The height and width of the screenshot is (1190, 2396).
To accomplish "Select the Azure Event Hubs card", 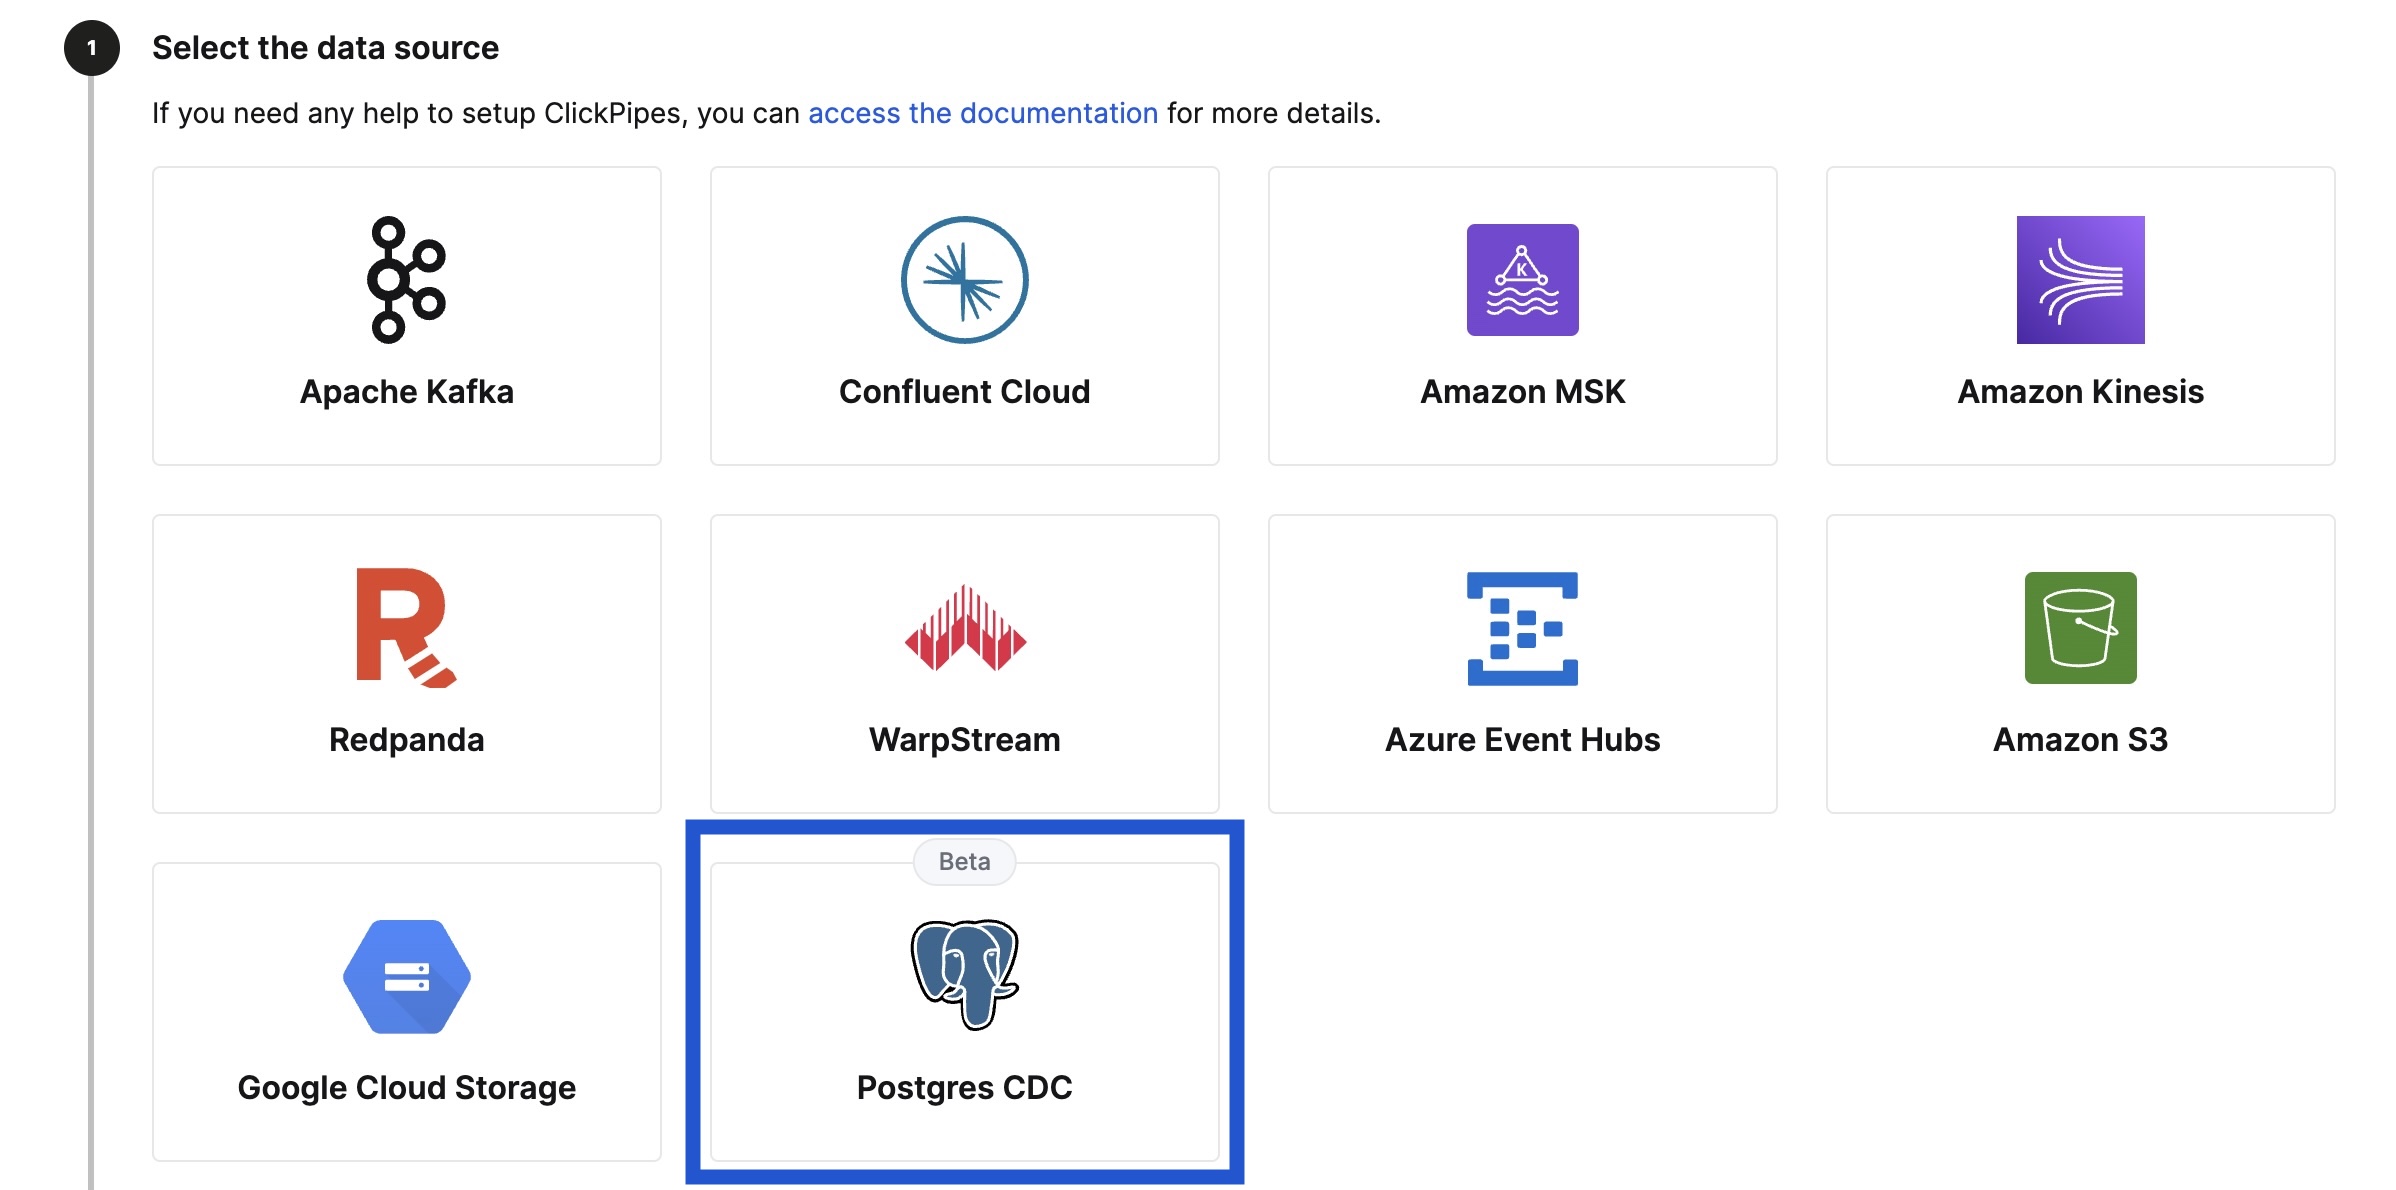I will (1521, 663).
